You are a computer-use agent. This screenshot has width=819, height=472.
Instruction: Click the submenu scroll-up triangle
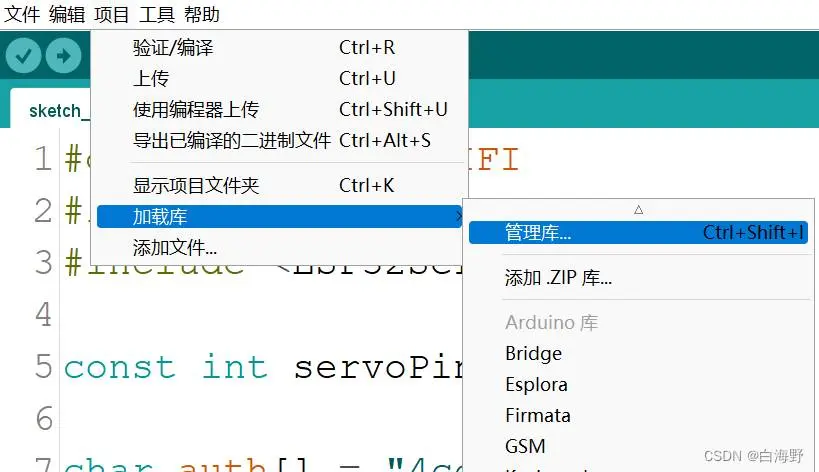(x=638, y=210)
